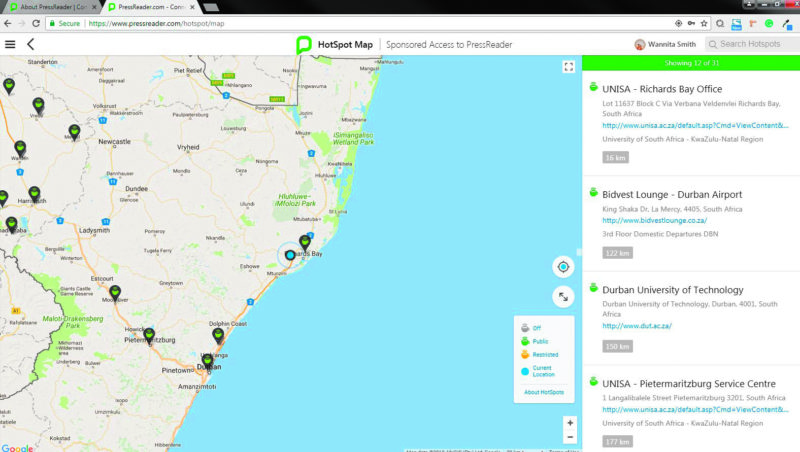Click the back arrow in the header
The width and height of the screenshot is (800, 452).
click(31, 44)
